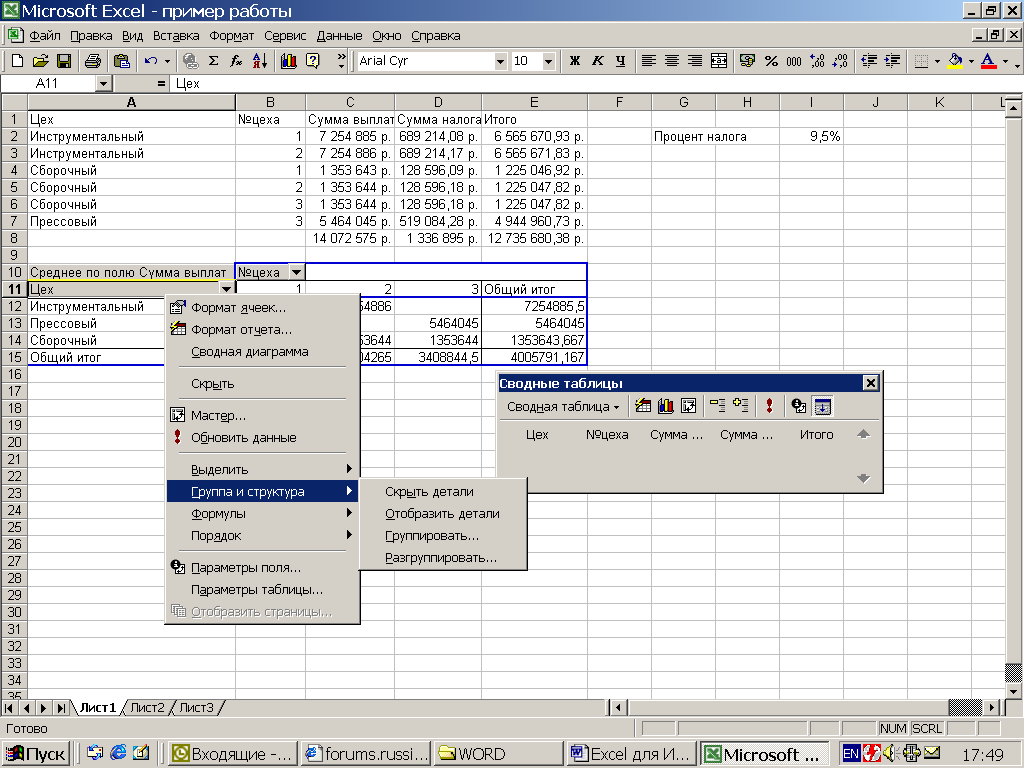Toggle right text alignment
The height and width of the screenshot is (768, 1024).
point(695,61)
